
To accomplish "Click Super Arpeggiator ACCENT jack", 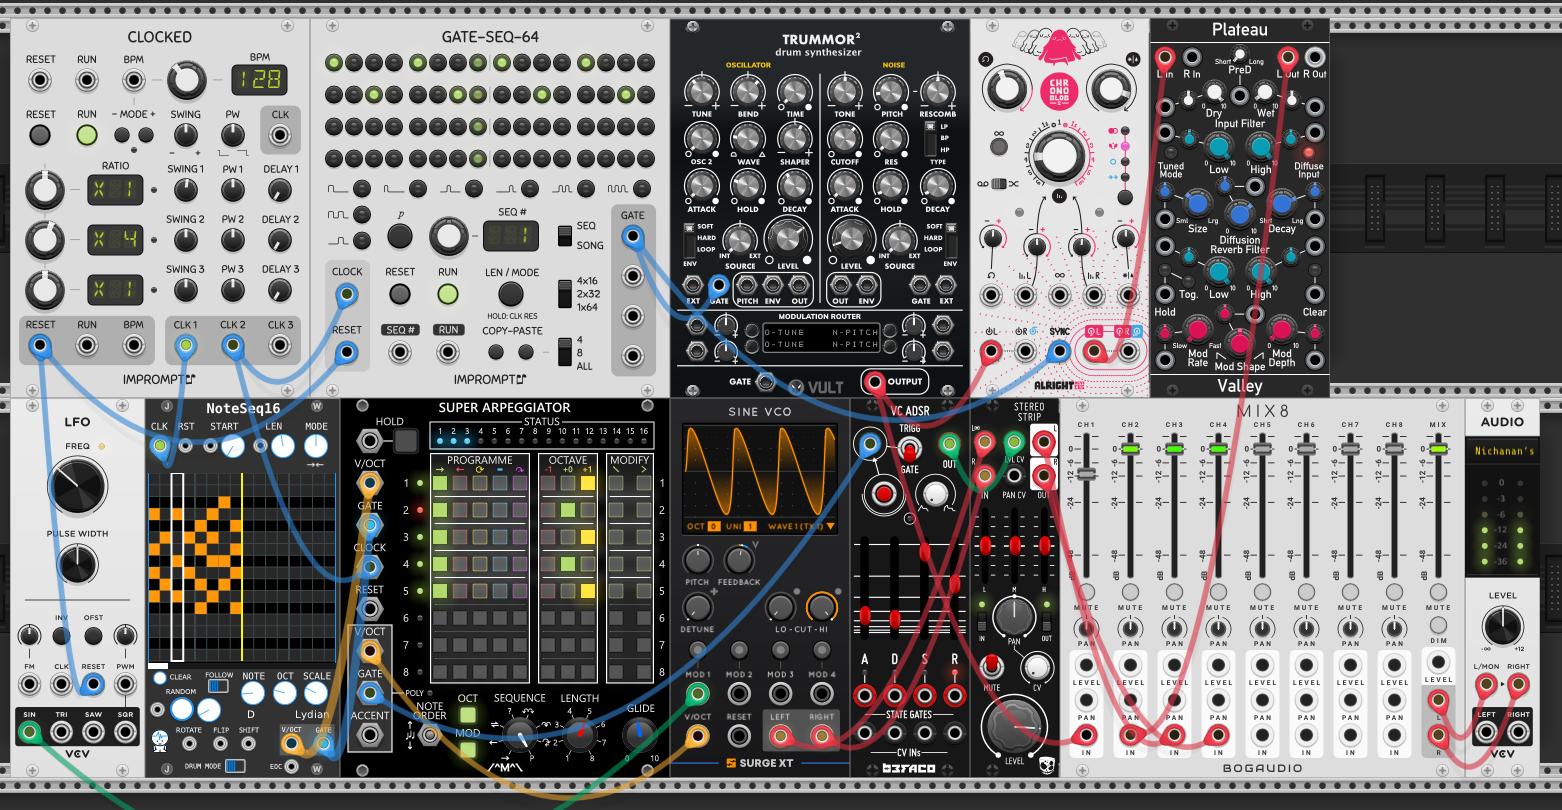I will pos(370,736).
